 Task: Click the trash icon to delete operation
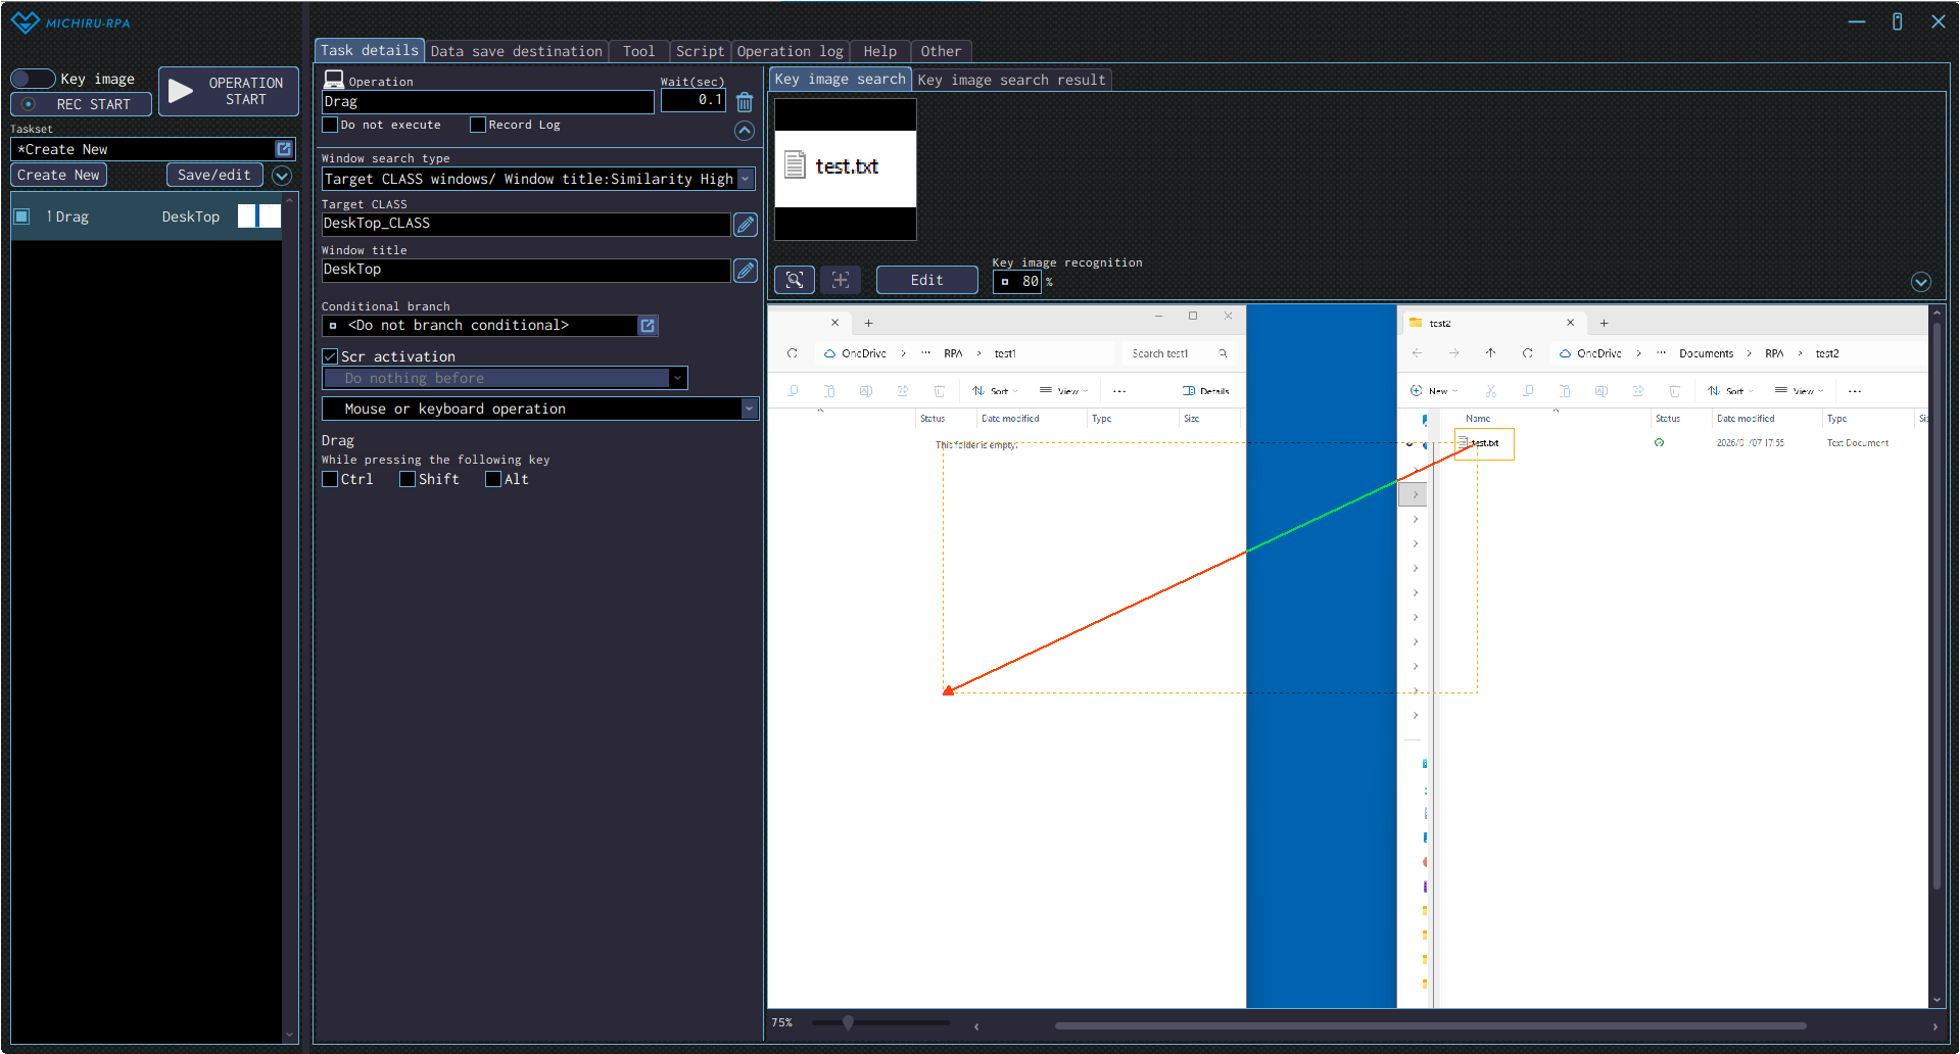click(744, 102)
